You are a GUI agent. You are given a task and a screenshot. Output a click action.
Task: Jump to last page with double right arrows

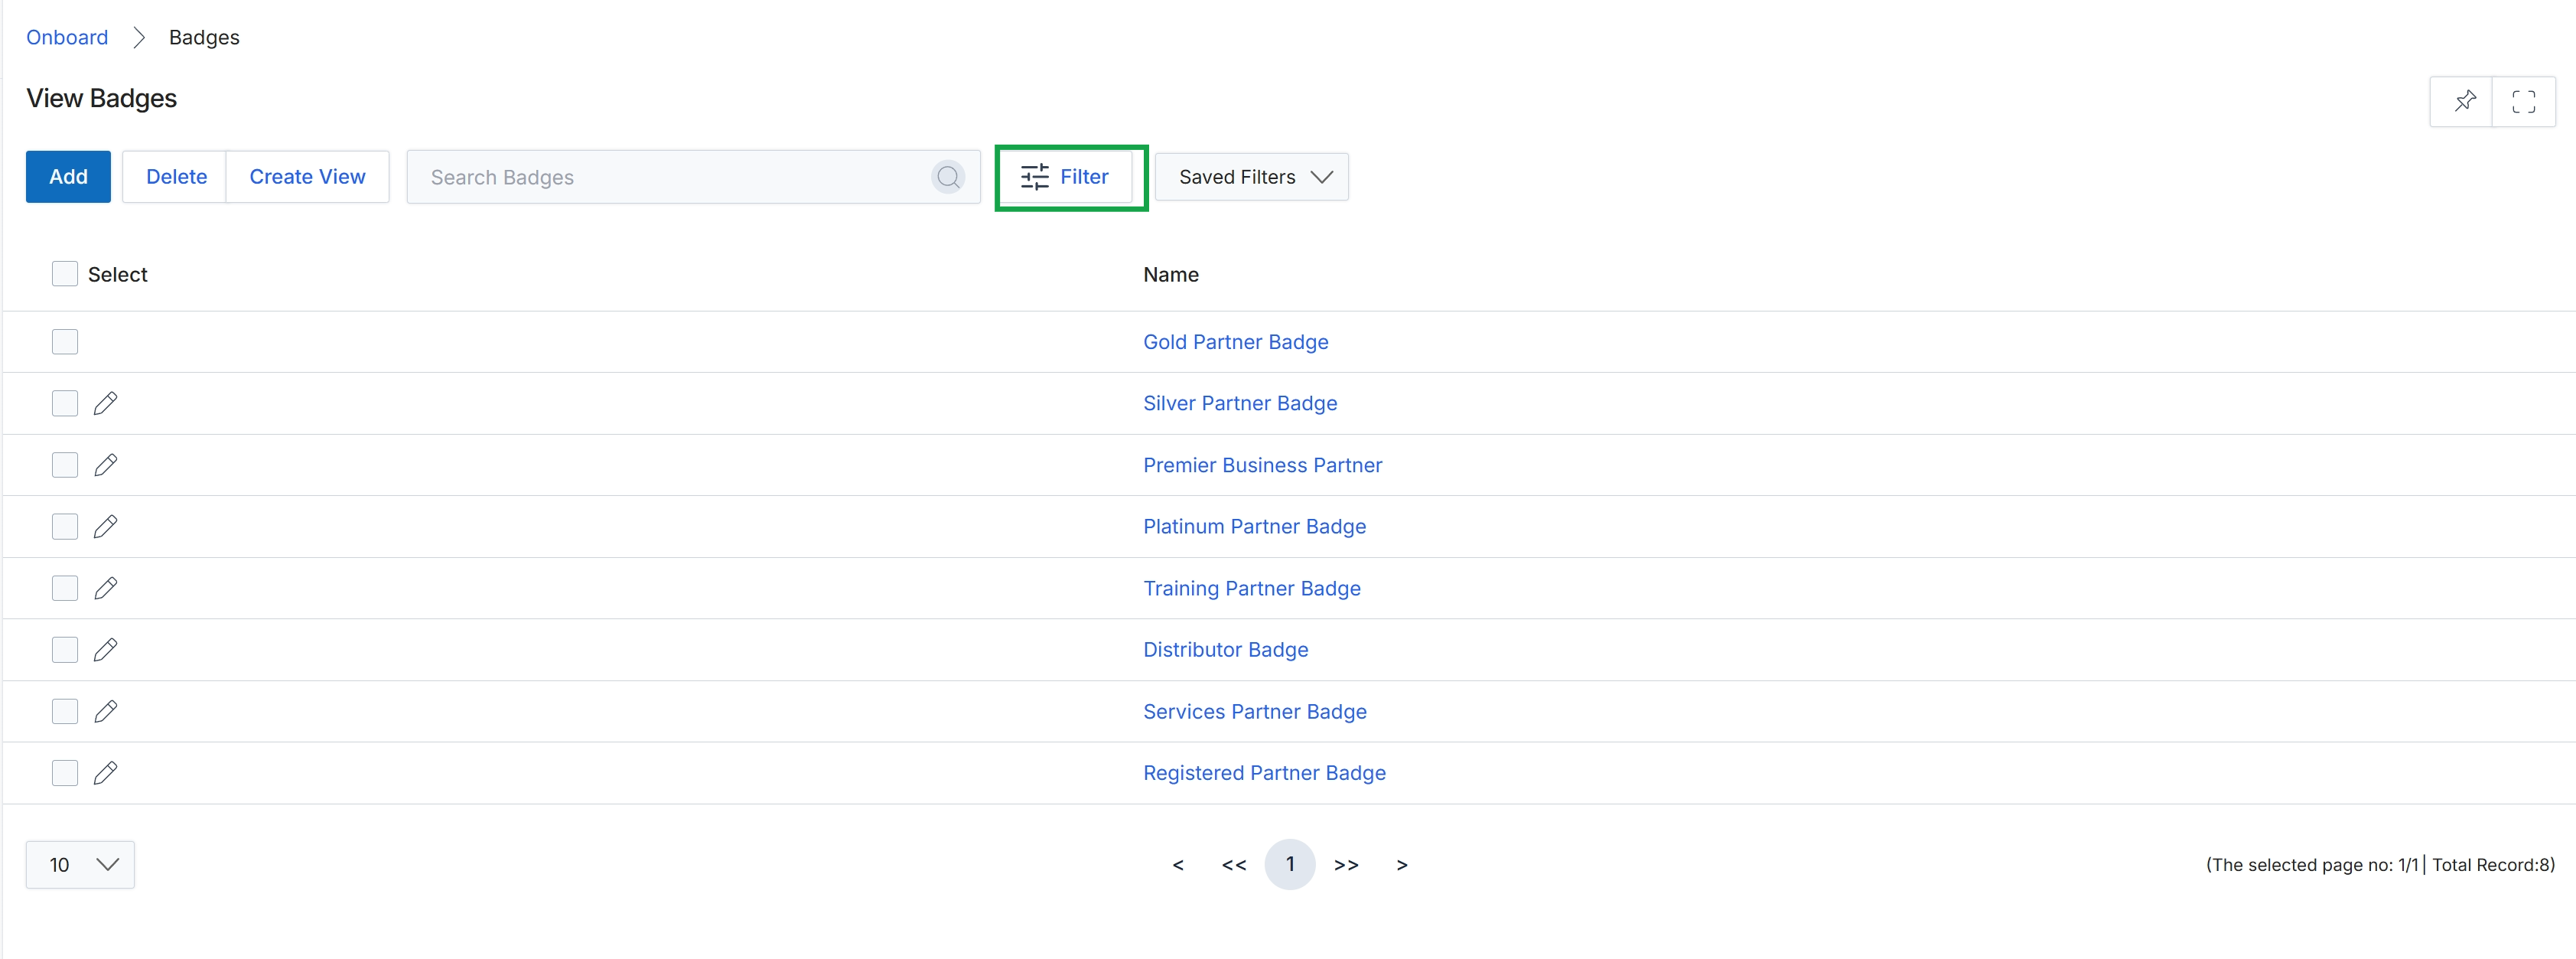[1346, 865]
